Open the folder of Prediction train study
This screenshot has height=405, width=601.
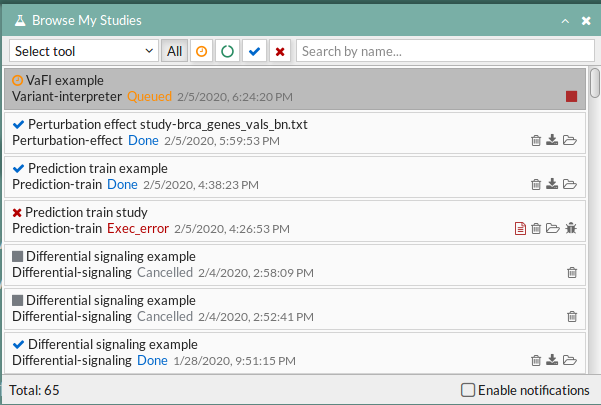pos(552,228)
